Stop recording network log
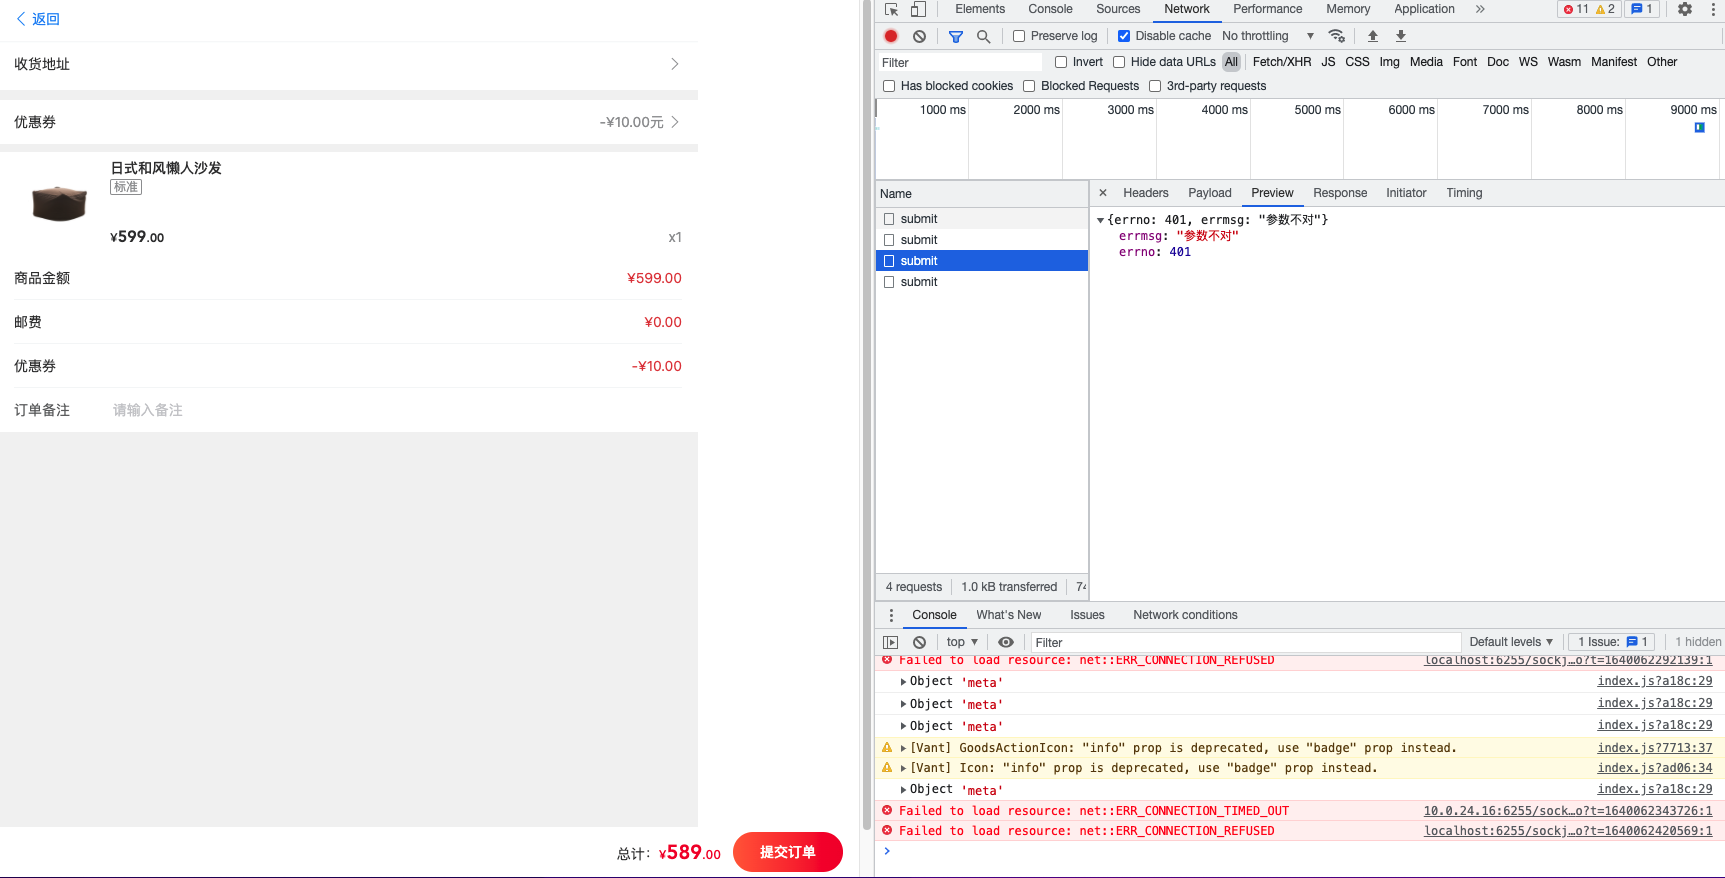 coord(891,36)
